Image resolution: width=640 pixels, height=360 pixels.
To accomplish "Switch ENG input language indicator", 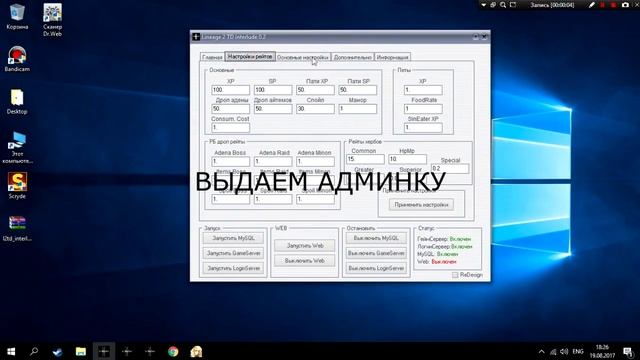I will pos(578,351).
